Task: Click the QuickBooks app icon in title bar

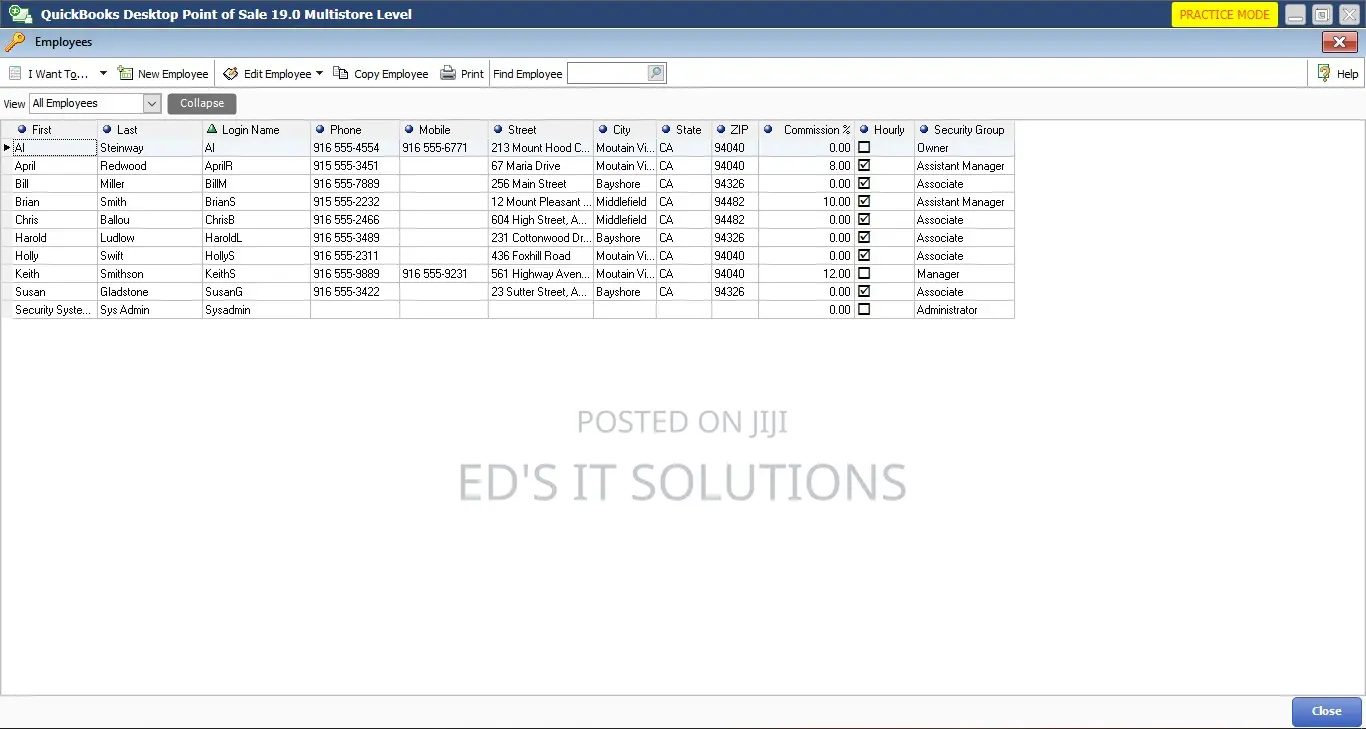Action: 20,14
